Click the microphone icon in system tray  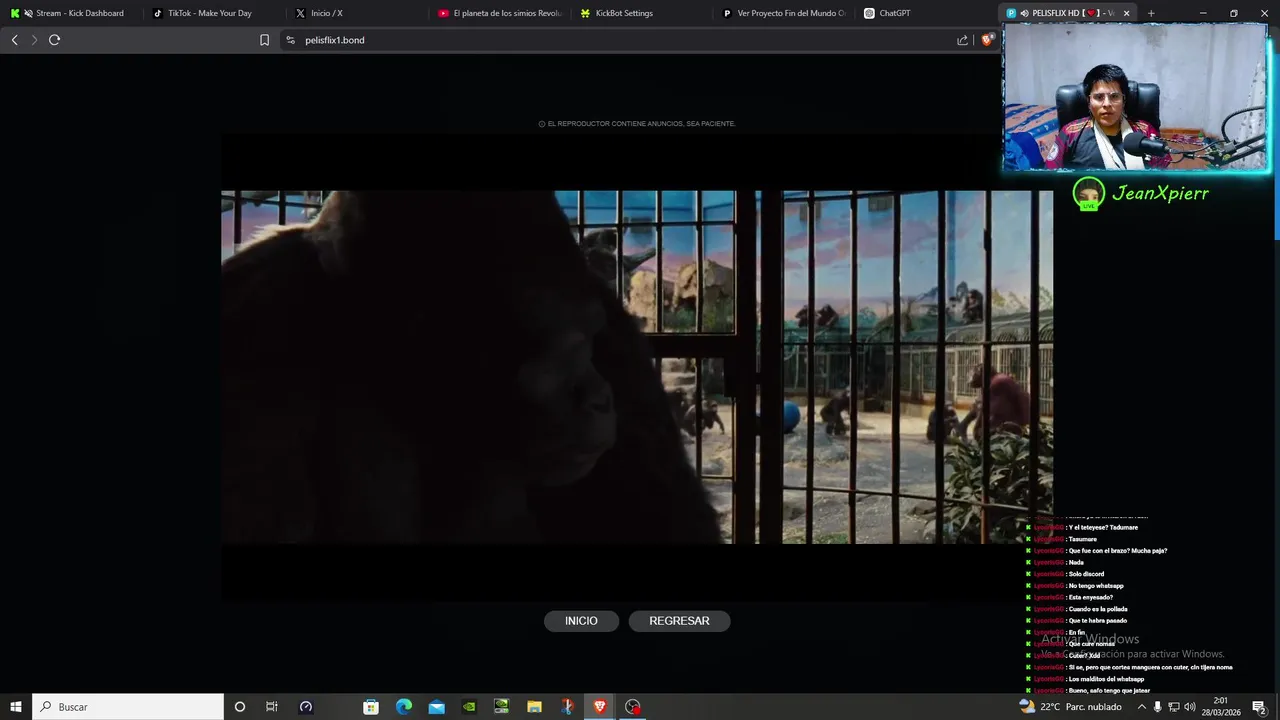pyautogui.click(x=1158, y=707)
